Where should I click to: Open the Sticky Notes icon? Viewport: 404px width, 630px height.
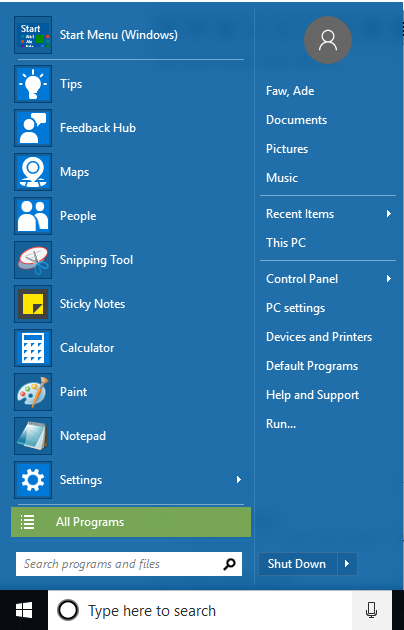click(x=33, y=304)
